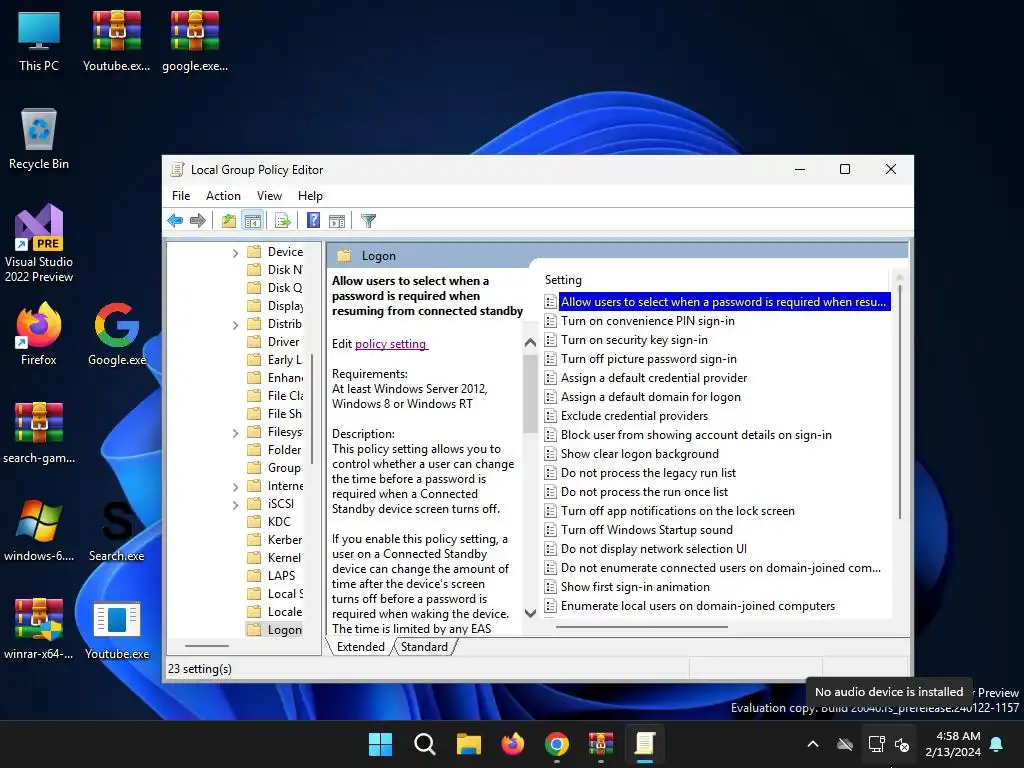Open taskbar Search magnifier icon
The width and height of the screenshot is (1024, 768).
click(424, 744)
